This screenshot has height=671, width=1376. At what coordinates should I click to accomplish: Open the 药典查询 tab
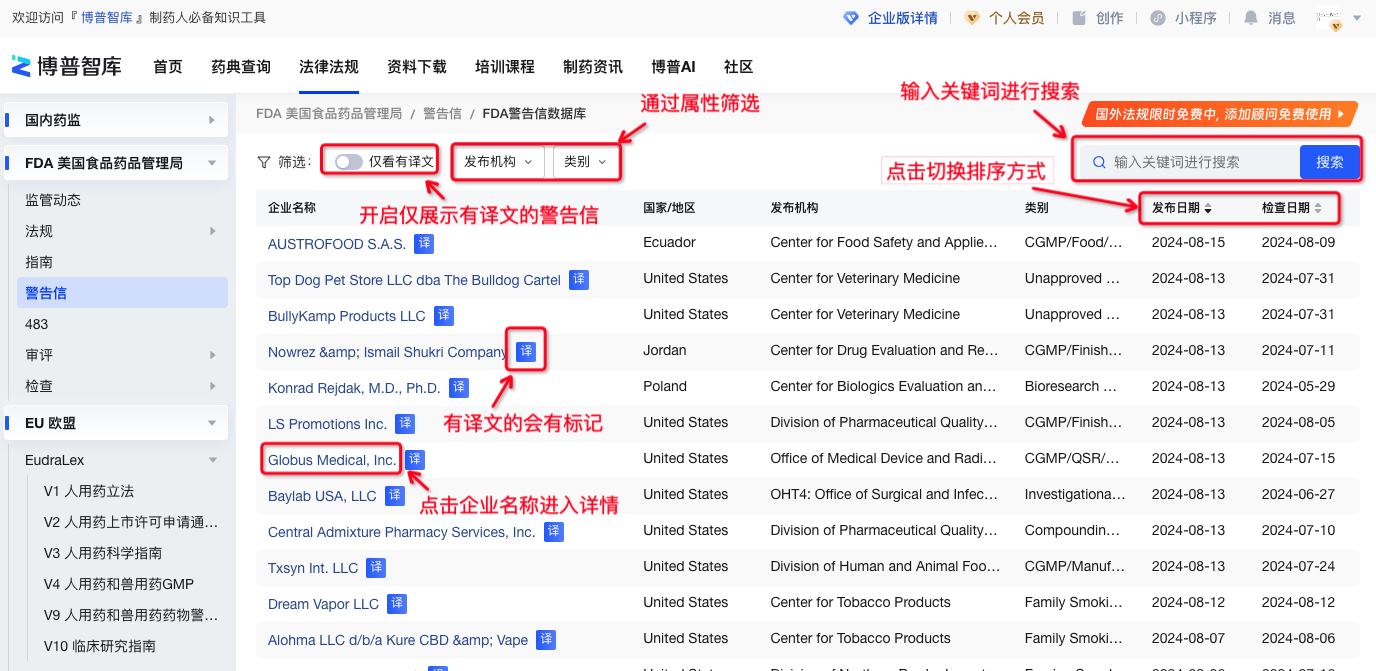point(241,67)
